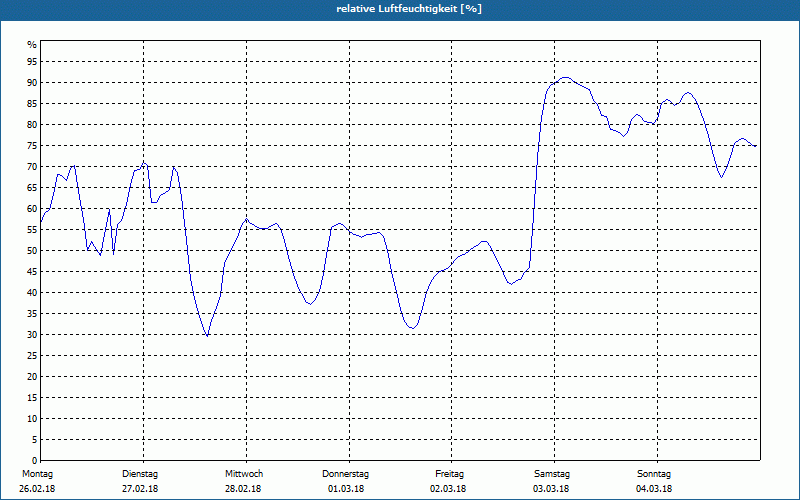The width and height of the screenshot is (800, 500).
Task: Click the date label 28.02.18
Action: point(243,489)
